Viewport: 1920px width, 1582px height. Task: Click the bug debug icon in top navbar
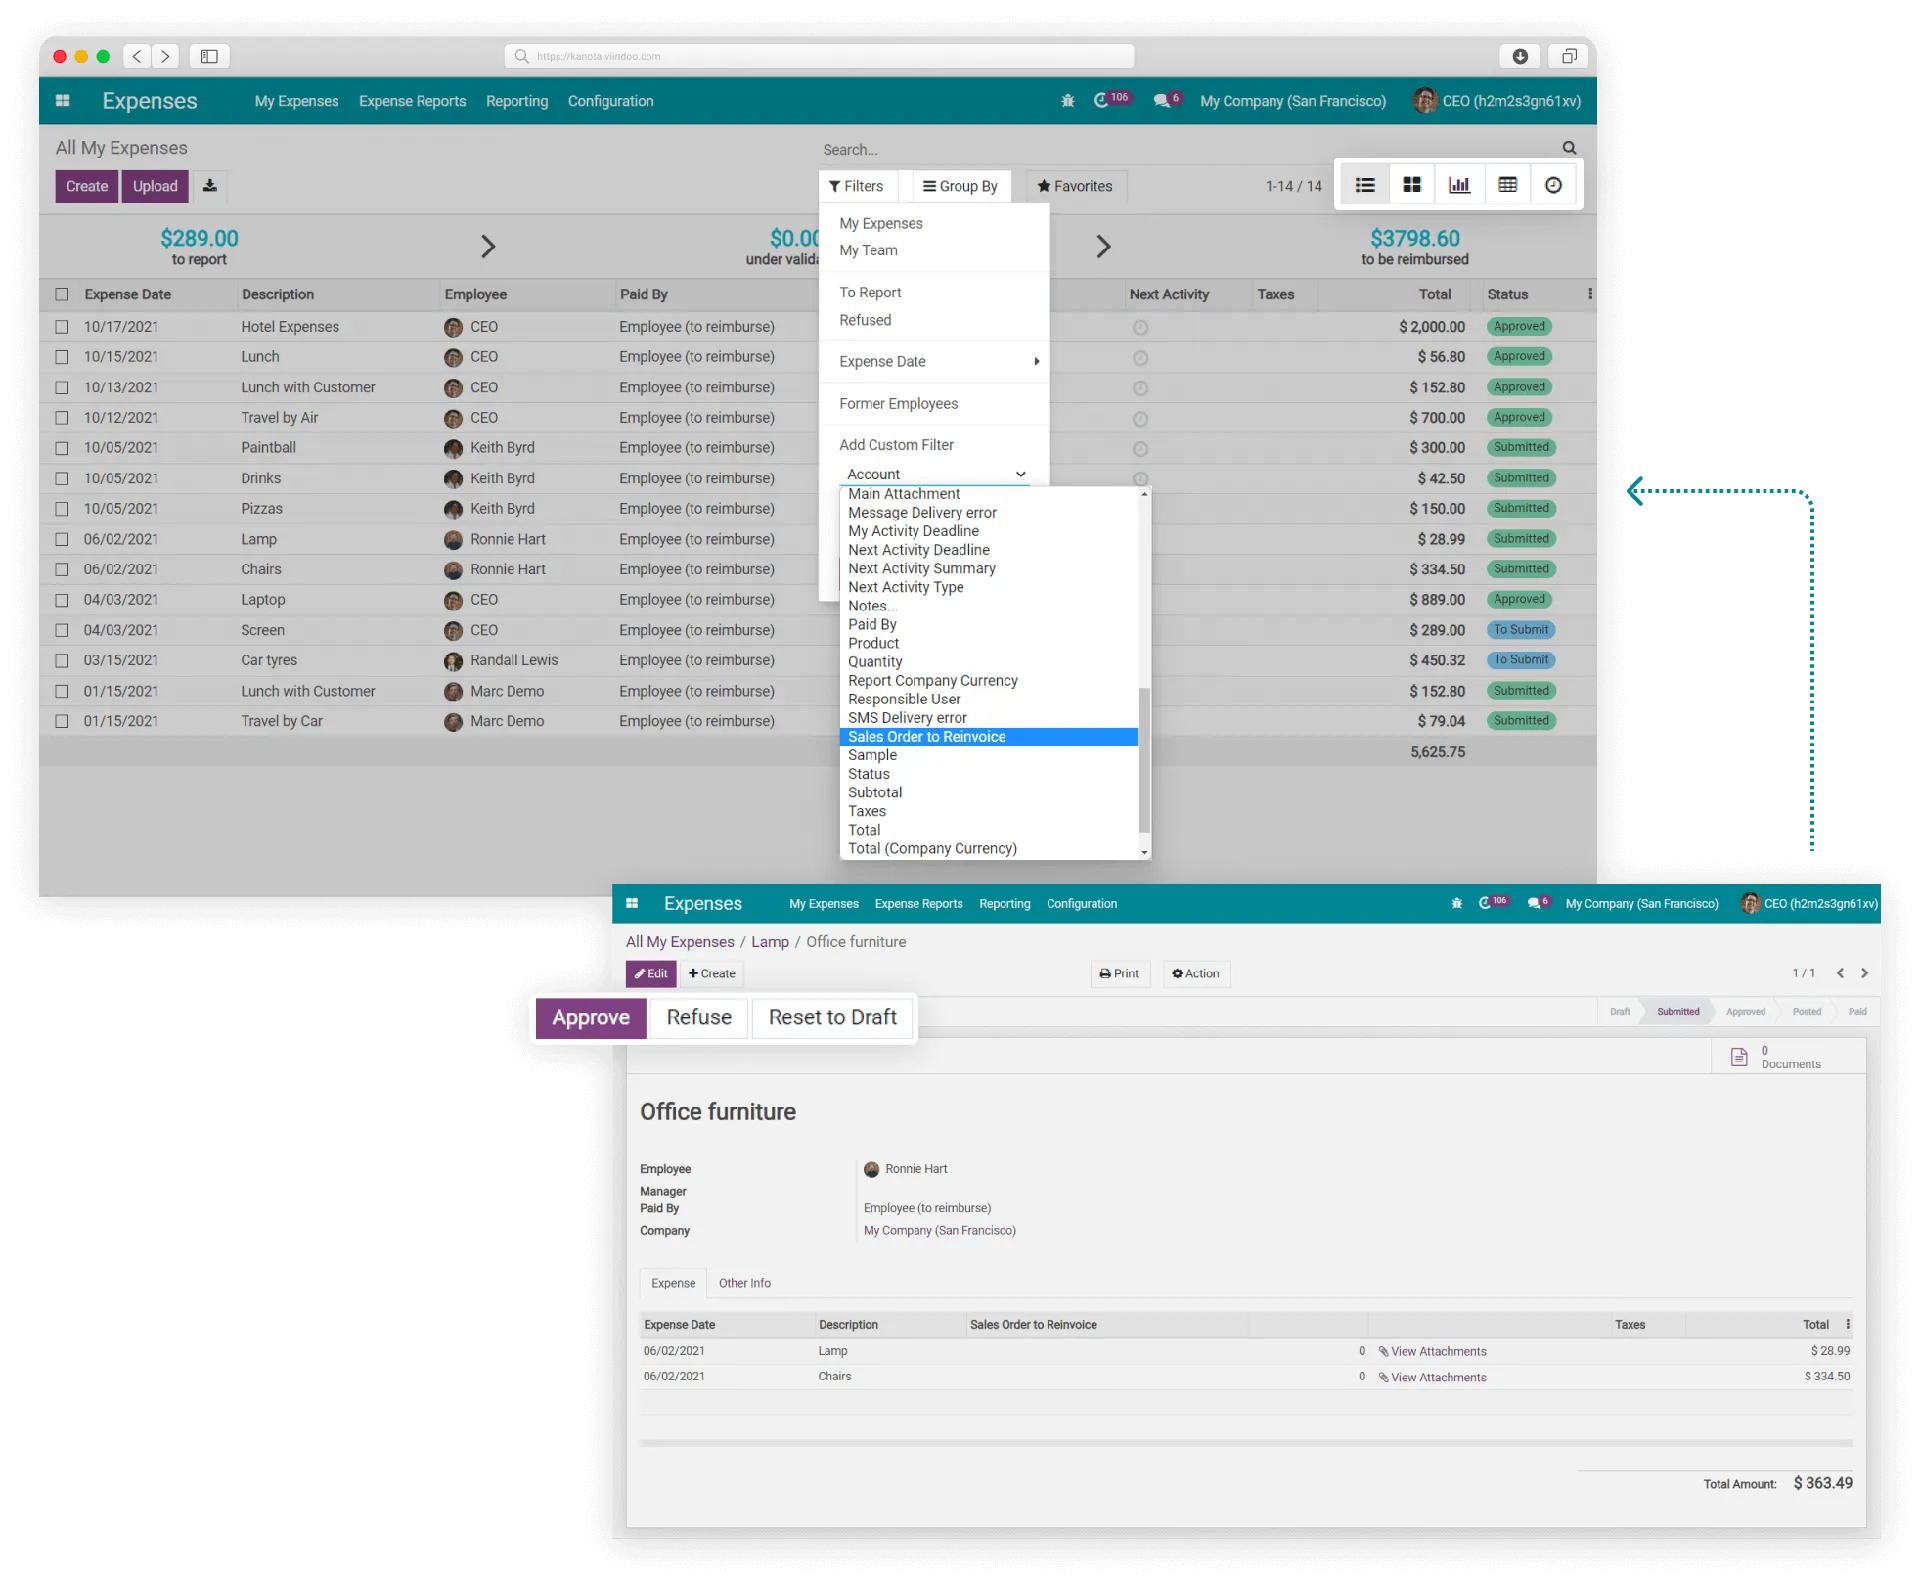pyautogui.click(x=1068, y=101)
